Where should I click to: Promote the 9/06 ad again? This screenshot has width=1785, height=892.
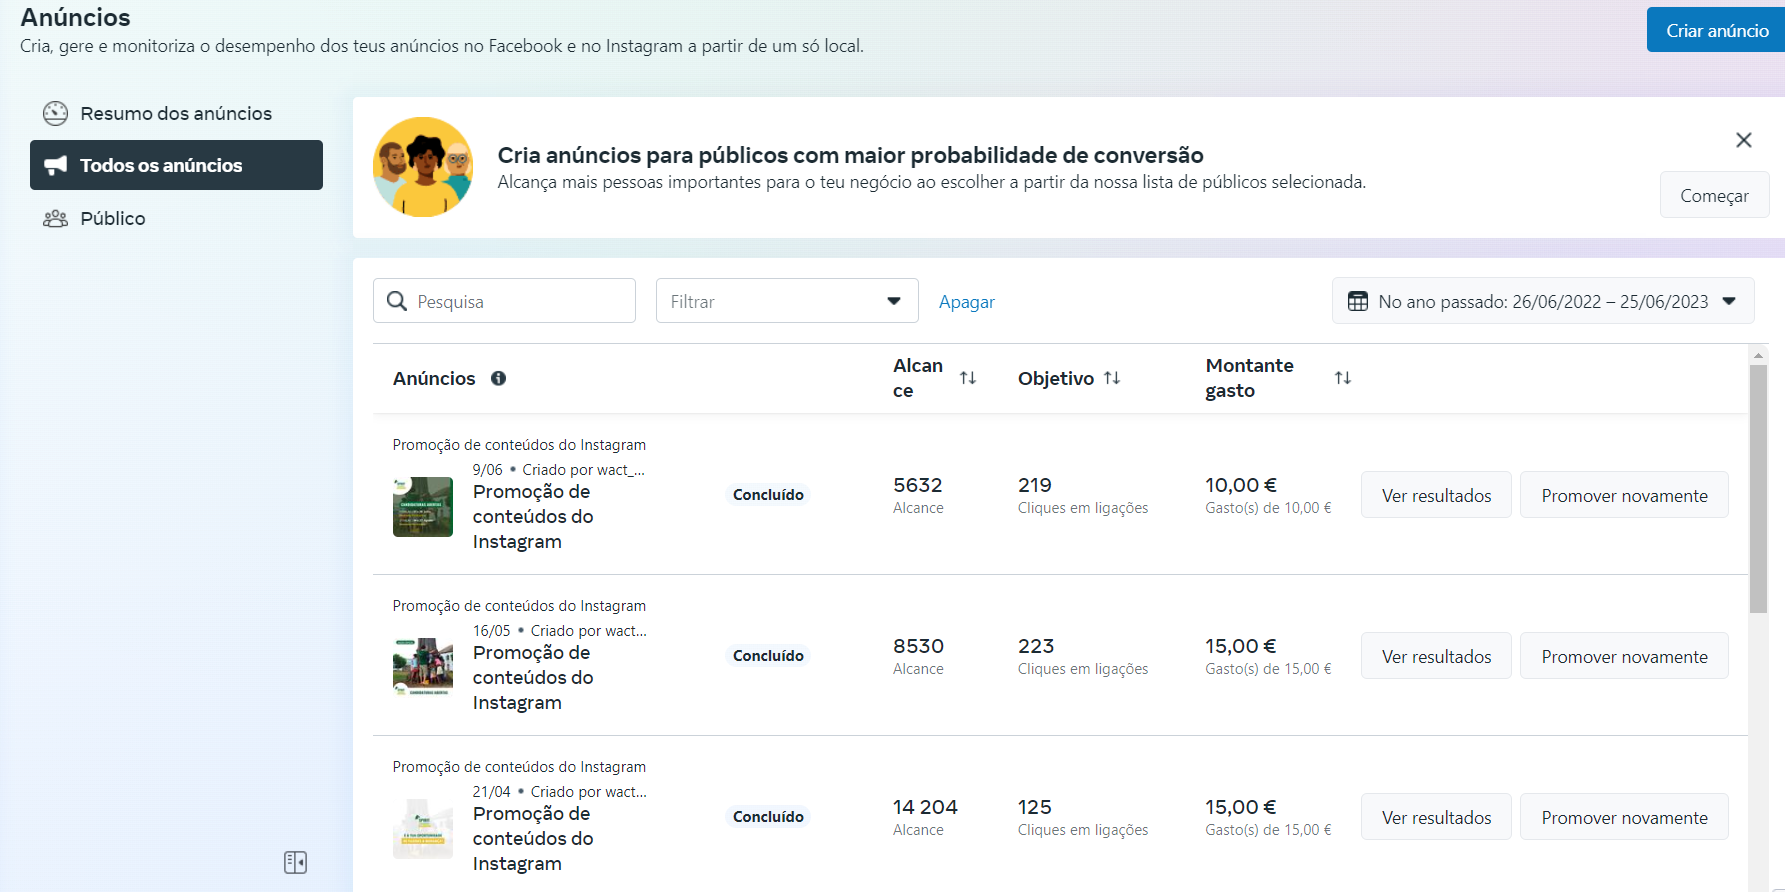coord(1624,495)
